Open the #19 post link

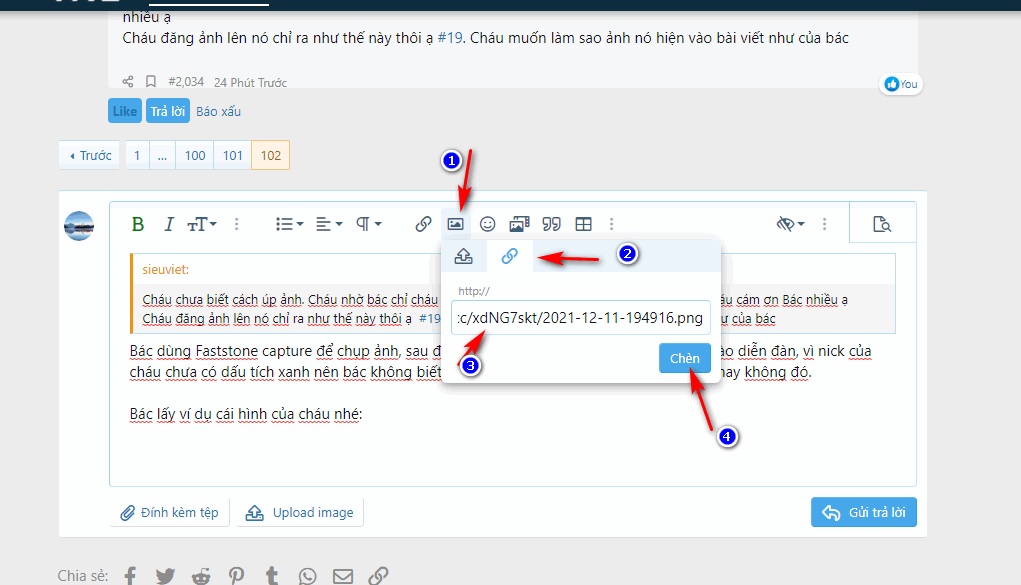point(450,38)
